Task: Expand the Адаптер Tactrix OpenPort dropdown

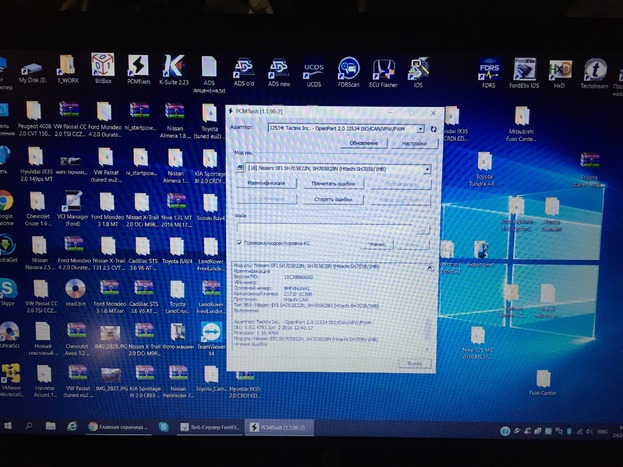Action: [419, 129]
